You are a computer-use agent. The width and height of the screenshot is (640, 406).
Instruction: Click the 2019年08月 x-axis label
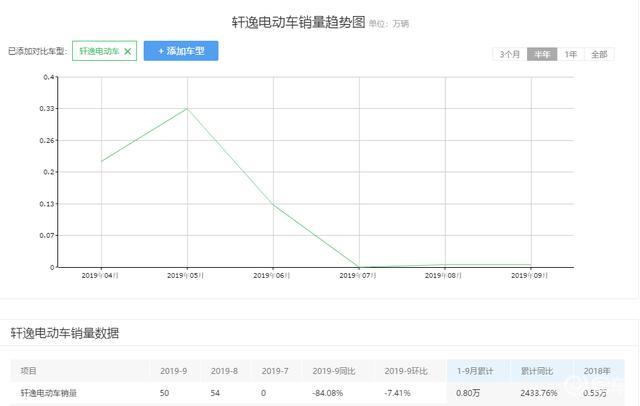click(x=444, y=275)
